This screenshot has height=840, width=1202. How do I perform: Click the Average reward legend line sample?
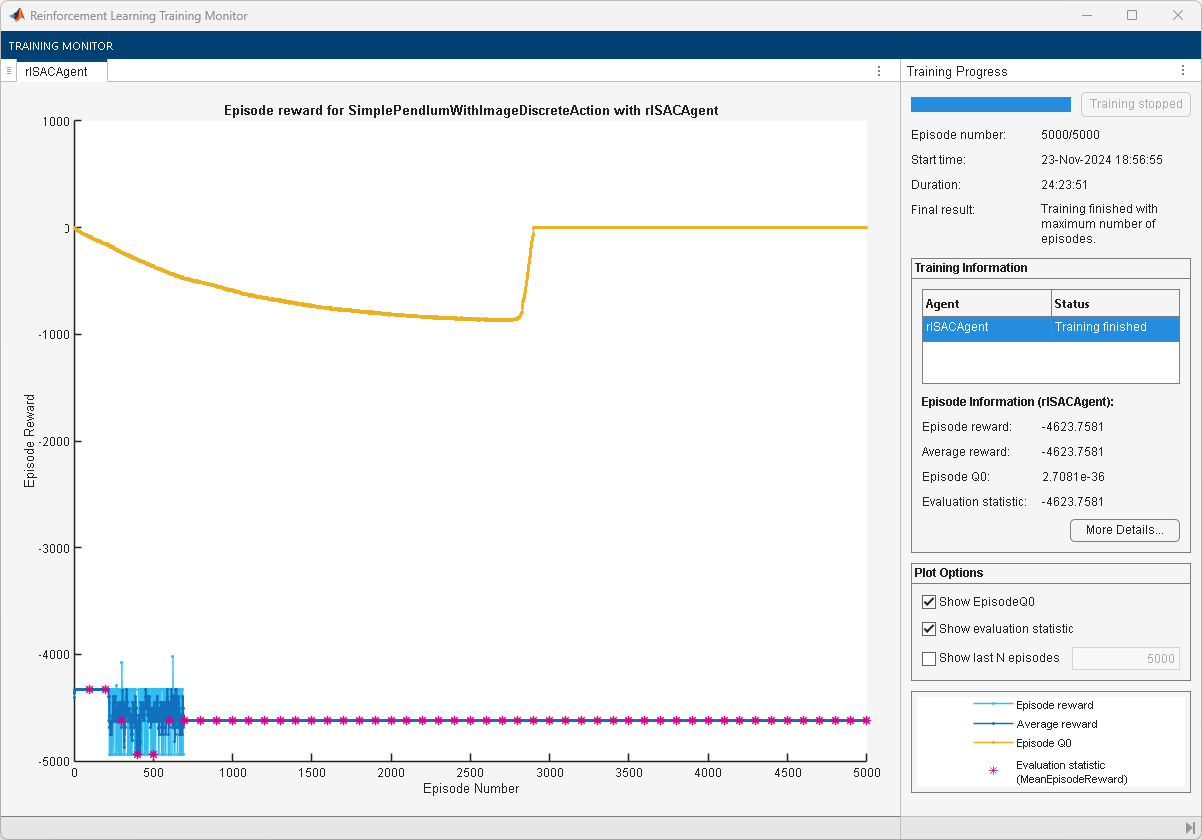pyautogui.click(x=992, y=724)
